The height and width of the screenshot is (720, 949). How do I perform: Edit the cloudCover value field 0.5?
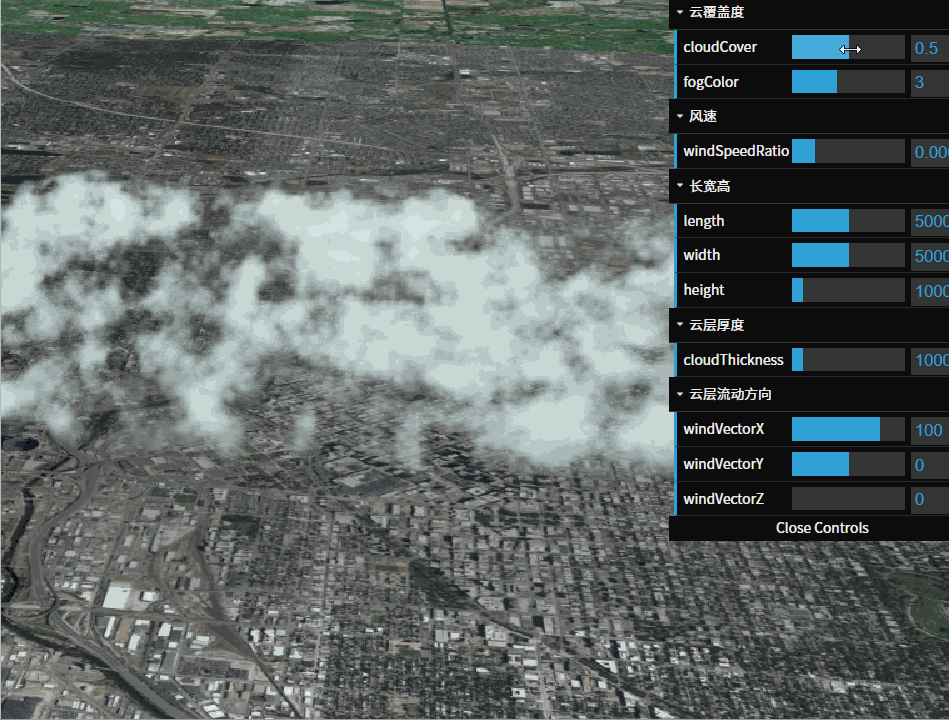pyautogui.click(x=930, y=48)
